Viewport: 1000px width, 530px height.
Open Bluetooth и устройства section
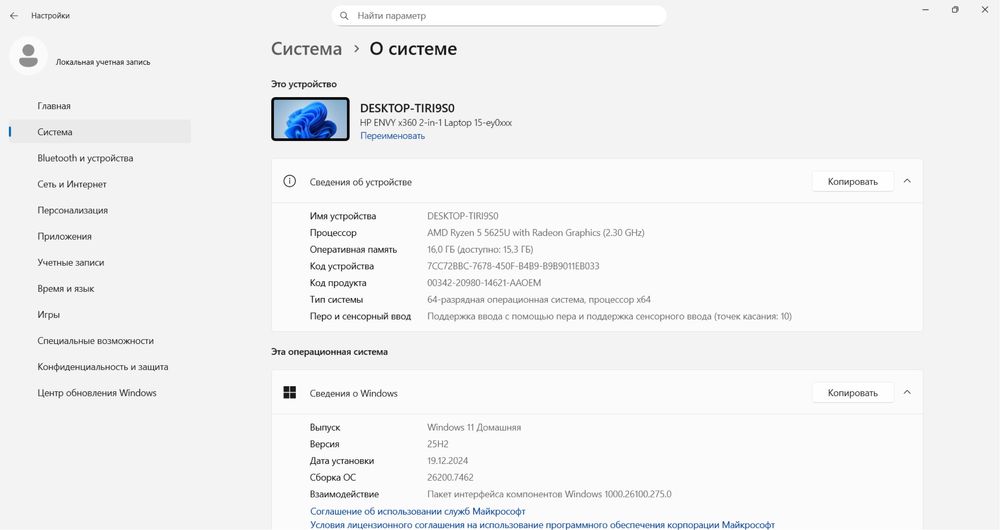point(99,158)
